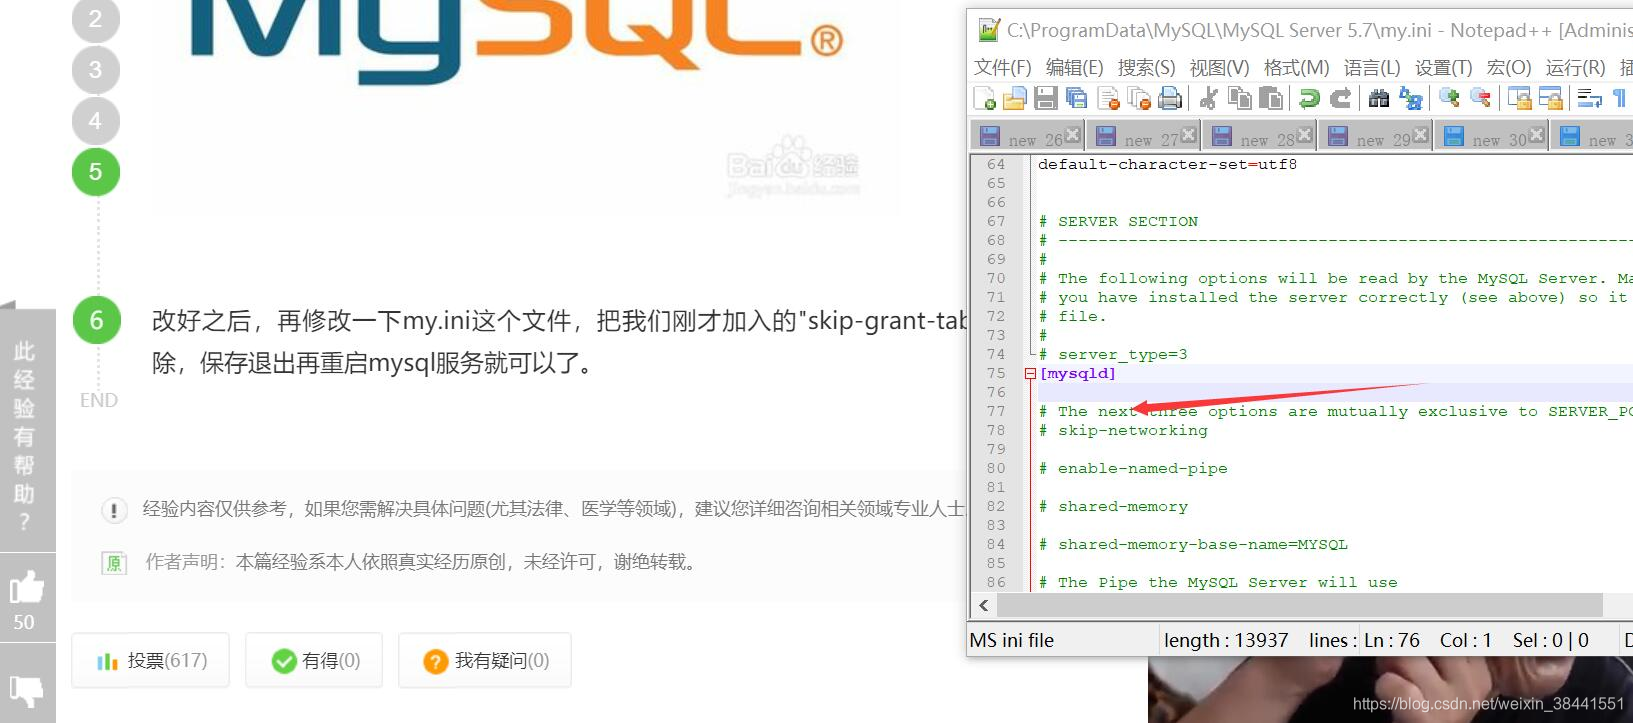Close the new 30 tab
This screenshot has width=1633, height=723.
[1536, 134]
